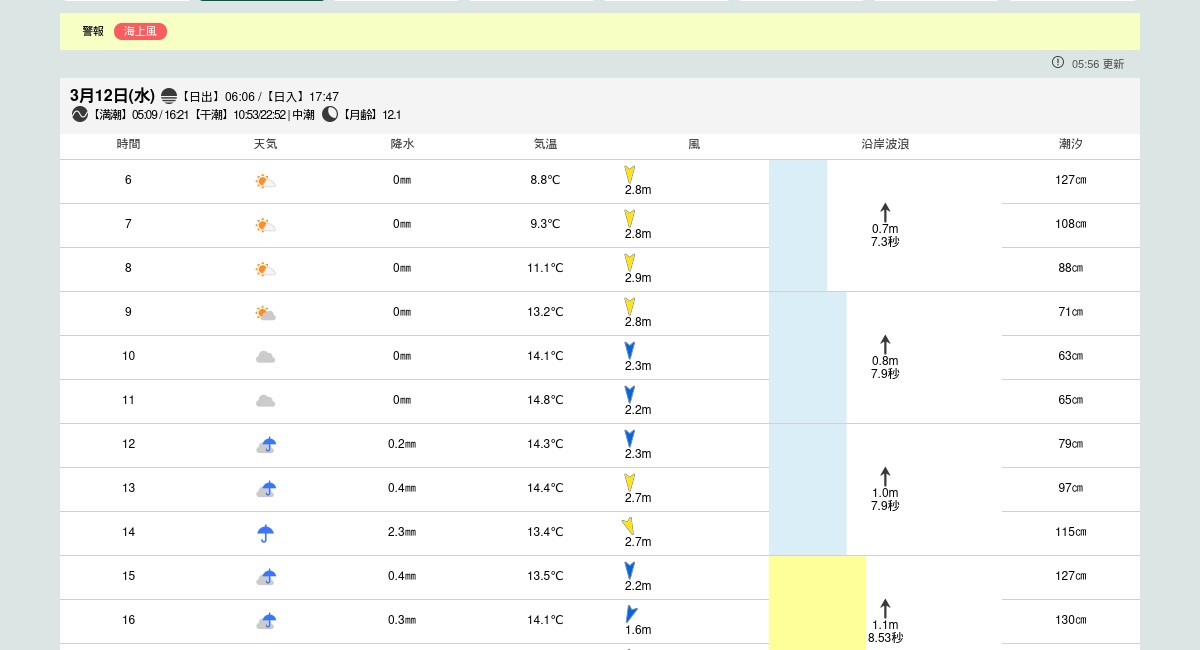Click the moon phase icon before 月齢

[x=330, y=114]
